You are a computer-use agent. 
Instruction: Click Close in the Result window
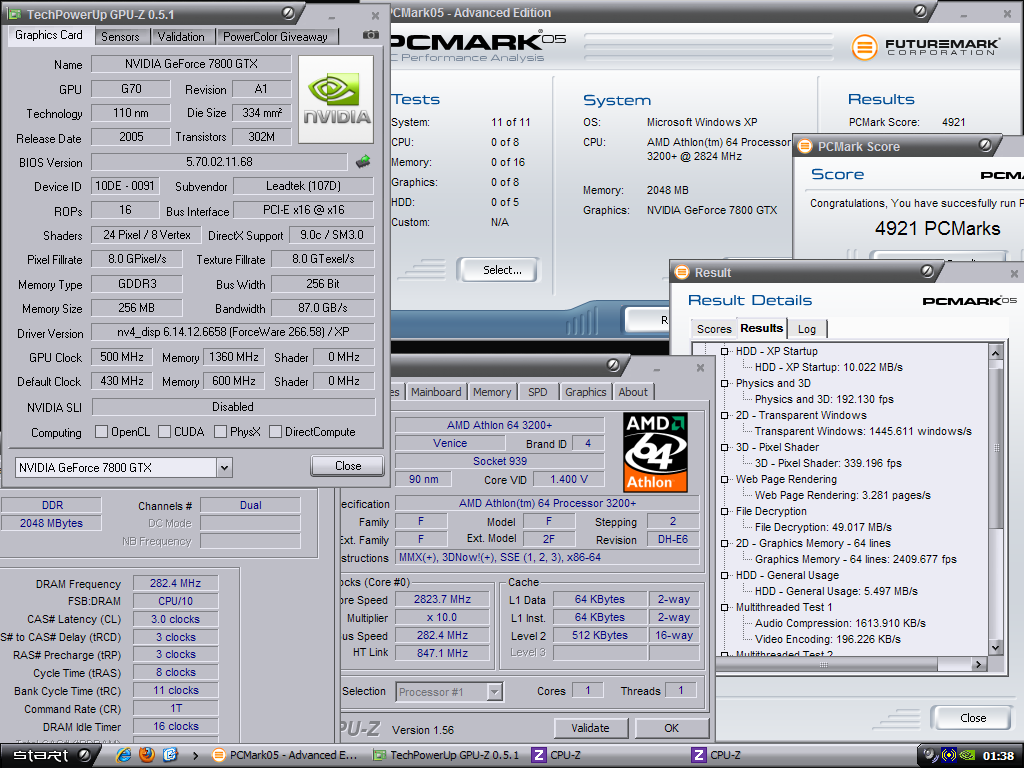(x=973, y=718)
